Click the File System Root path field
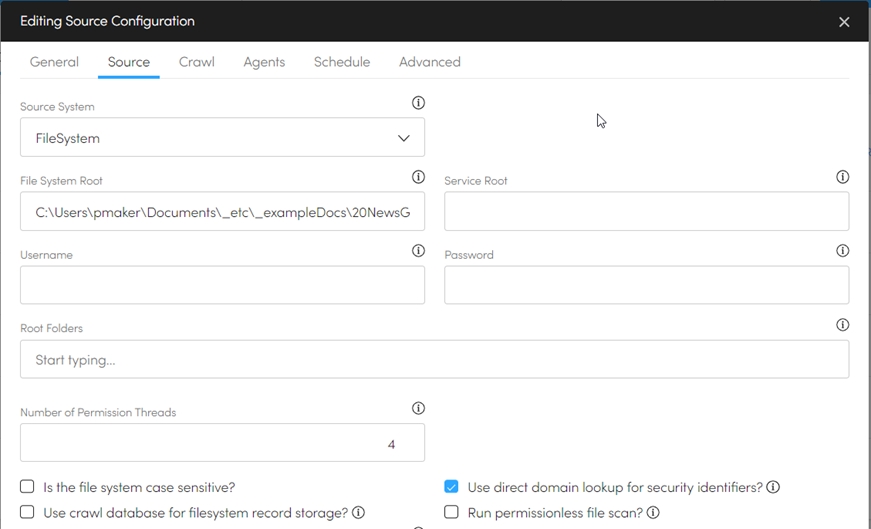The image size is (871, 529). coord(222,212)
